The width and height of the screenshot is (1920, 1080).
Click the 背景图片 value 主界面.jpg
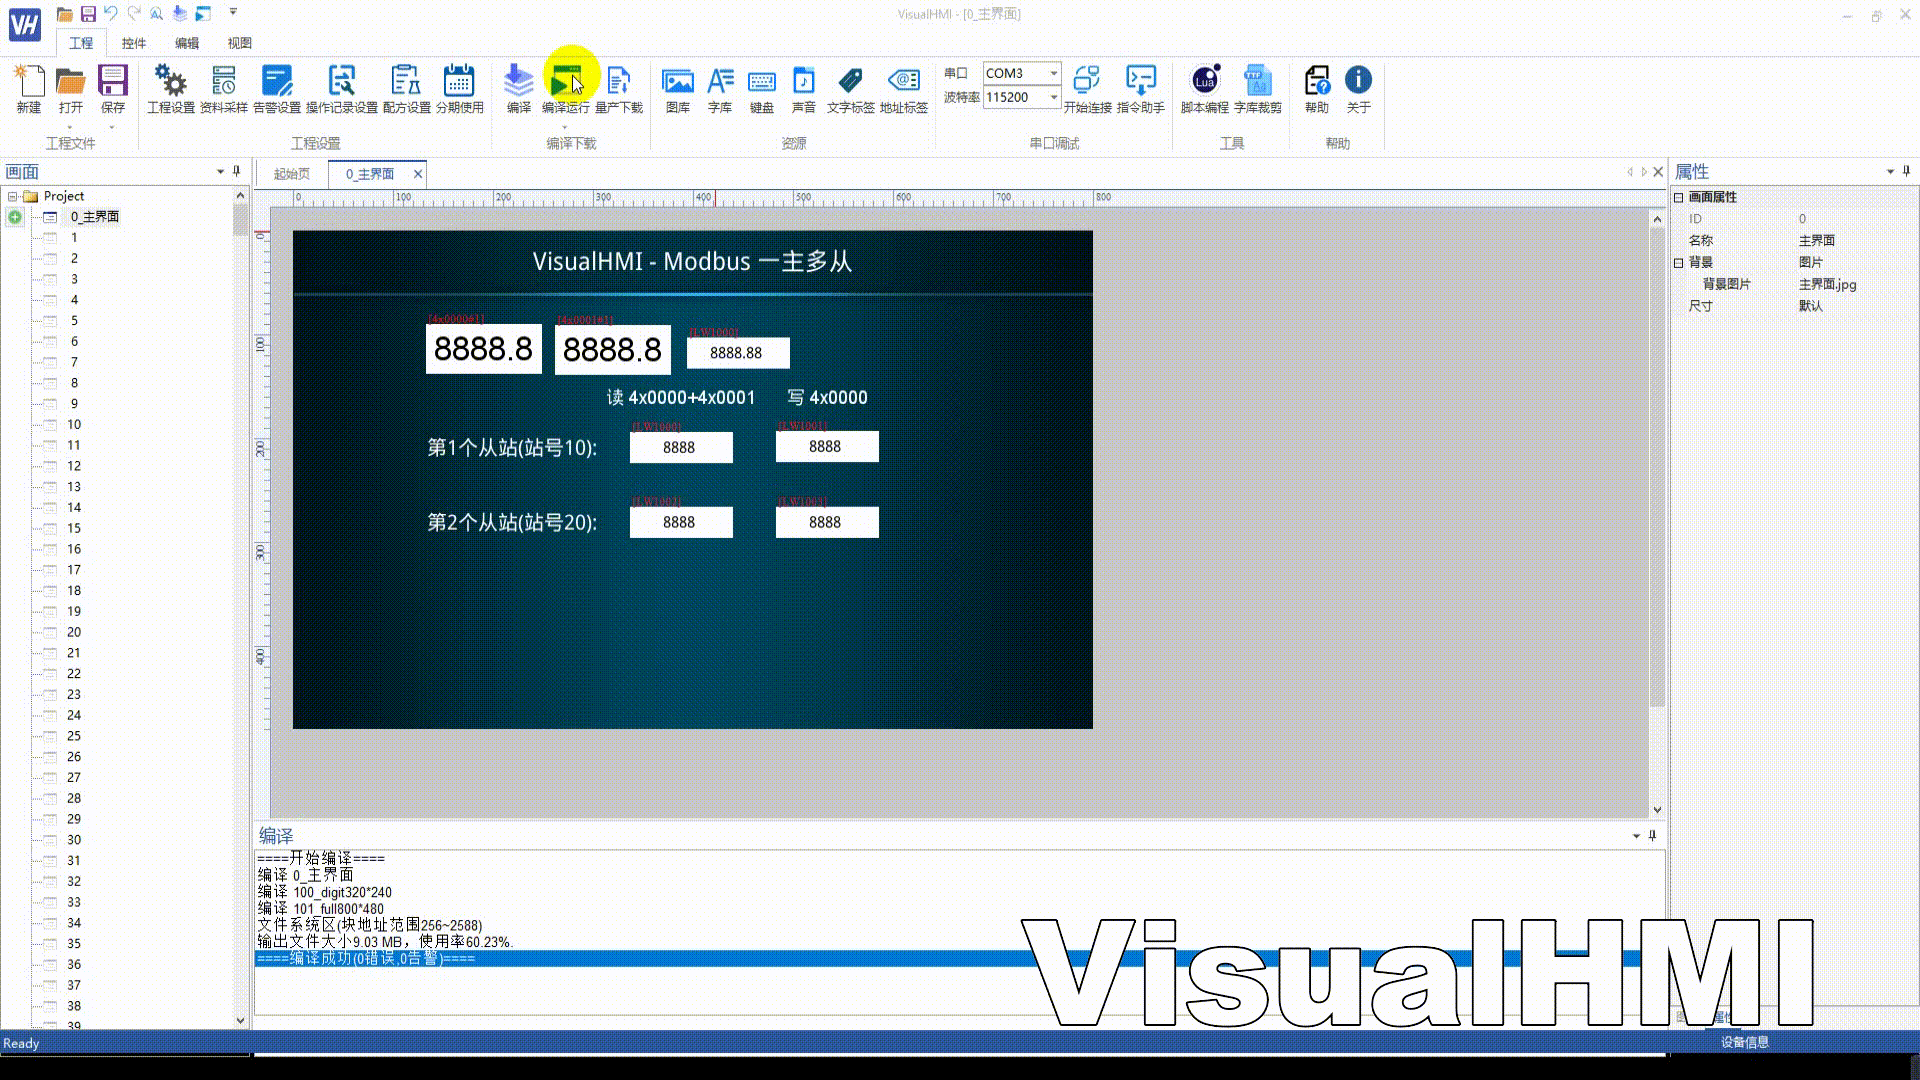(x=1827, y=284)
